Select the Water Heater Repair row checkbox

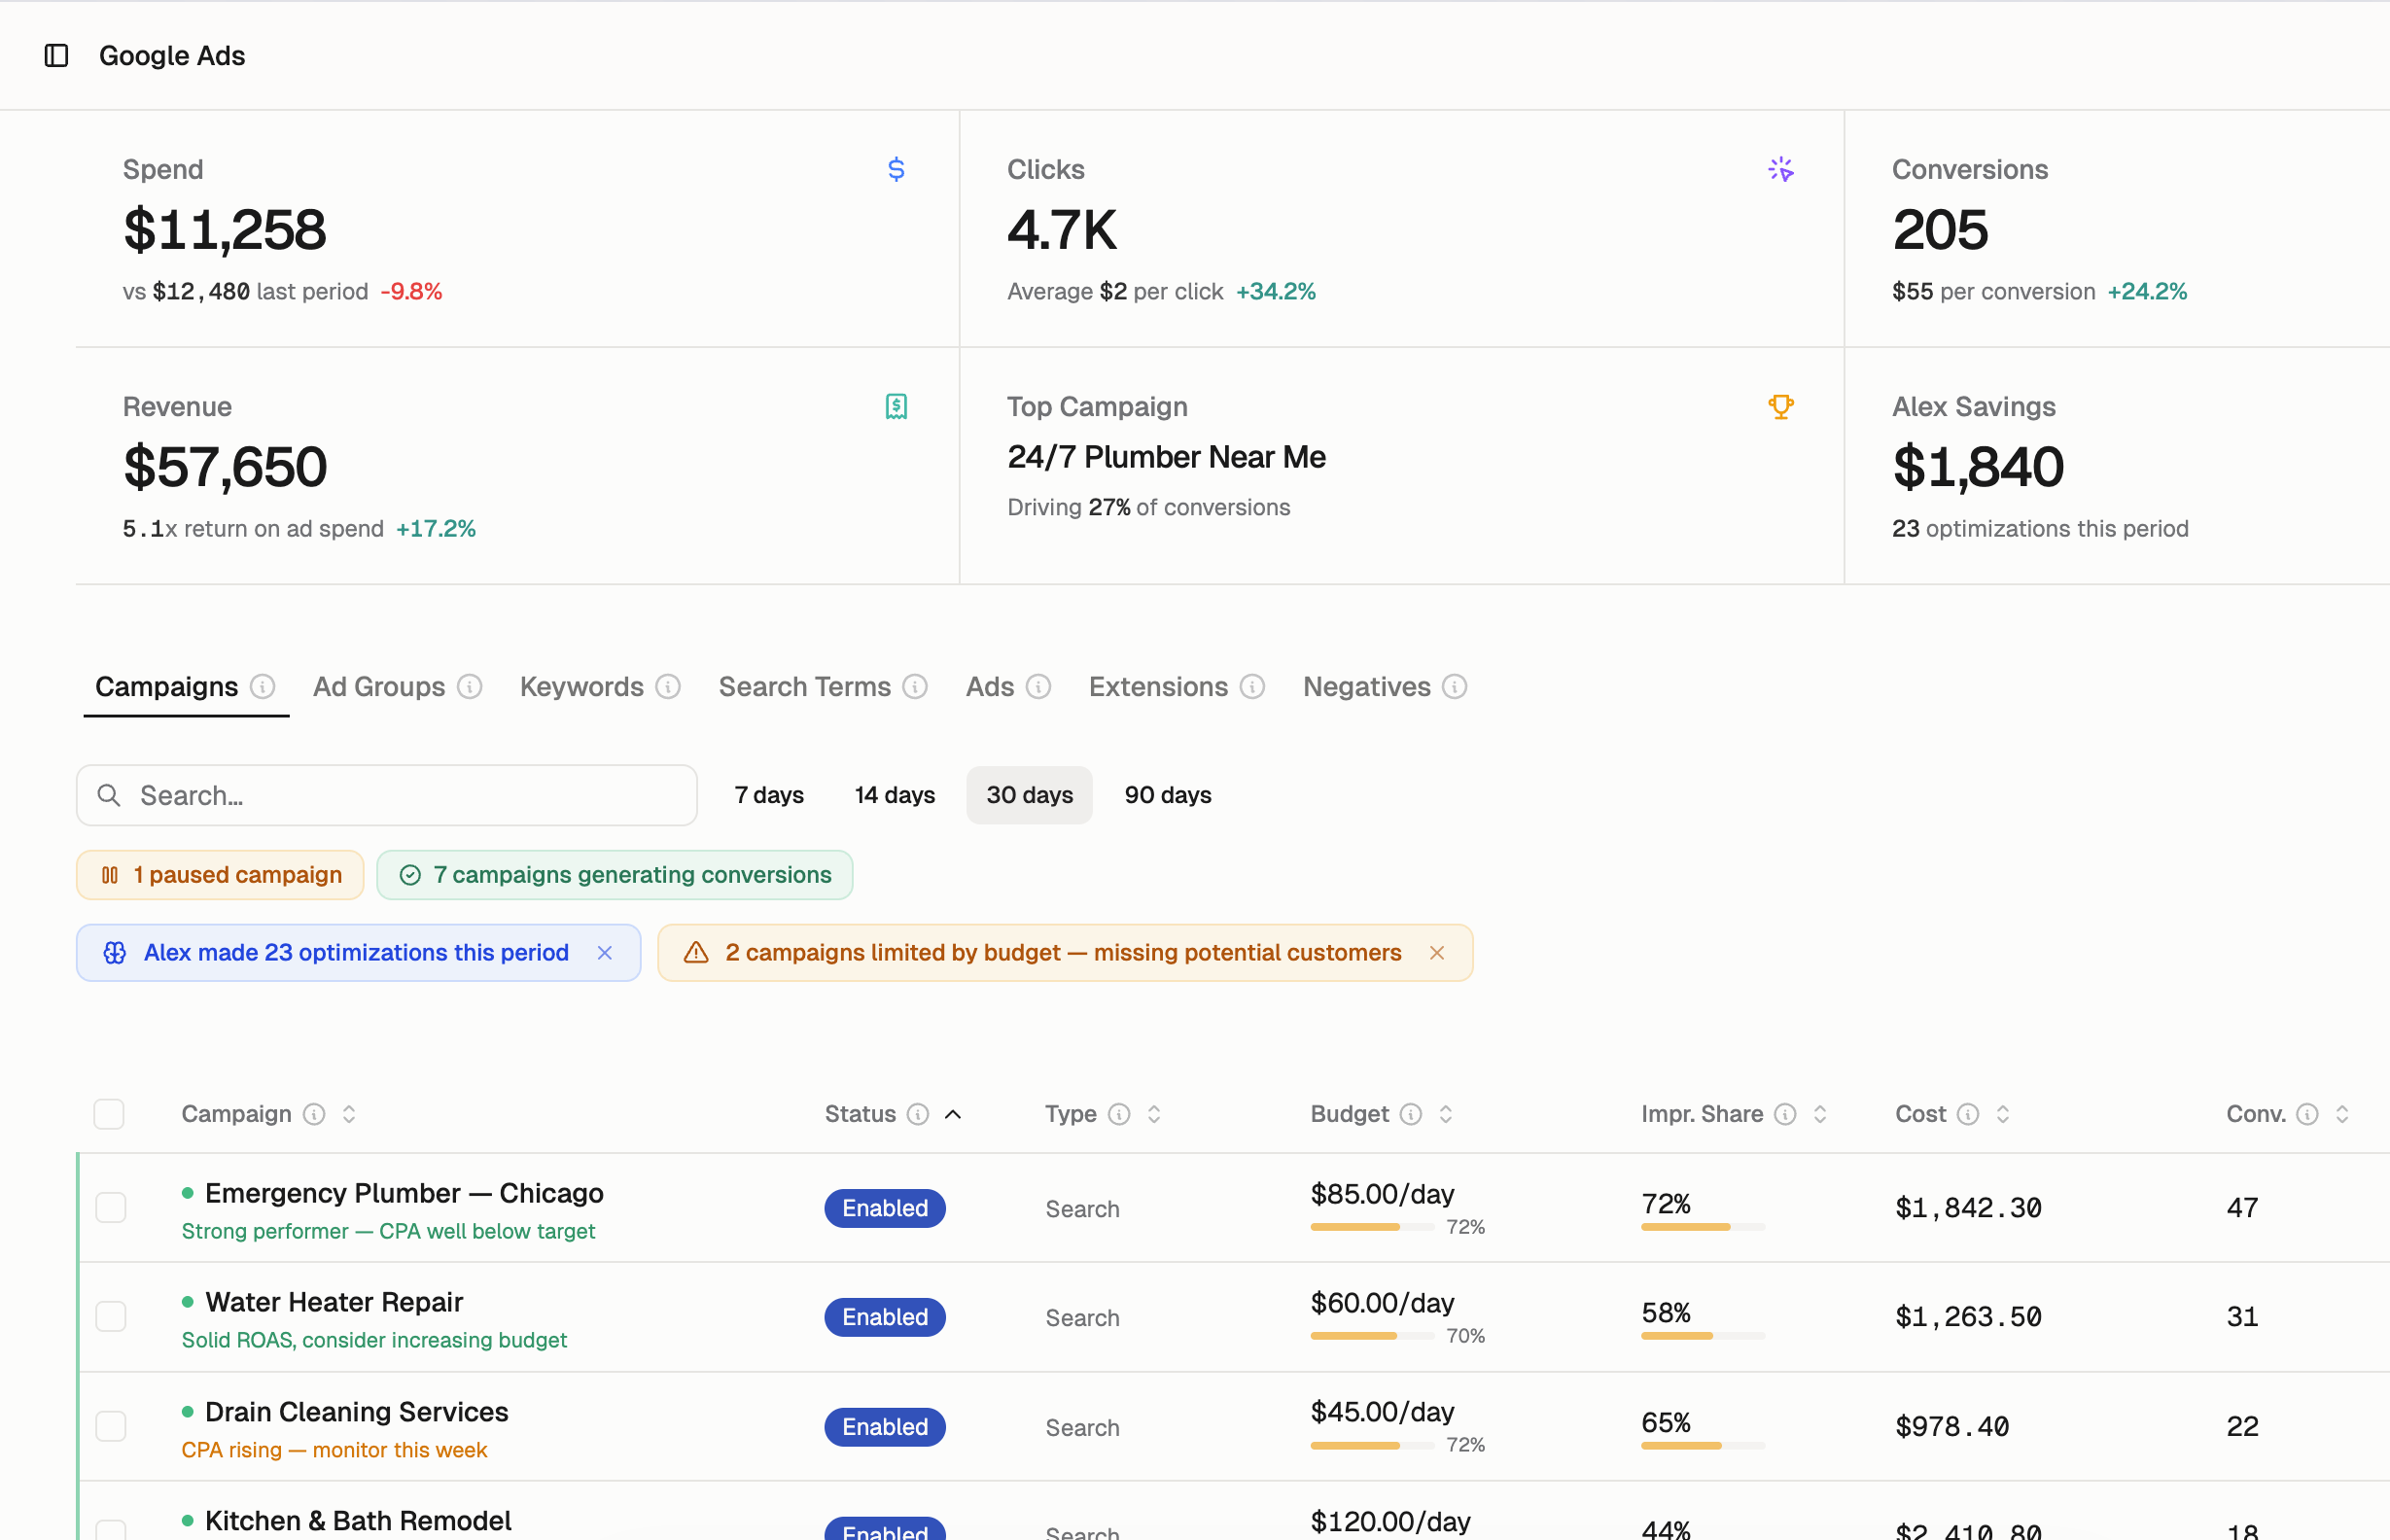110,1316
